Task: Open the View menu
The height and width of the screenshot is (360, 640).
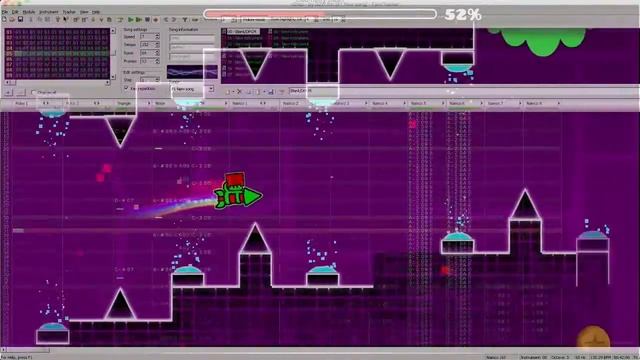Action: click(x=84, y=12)
